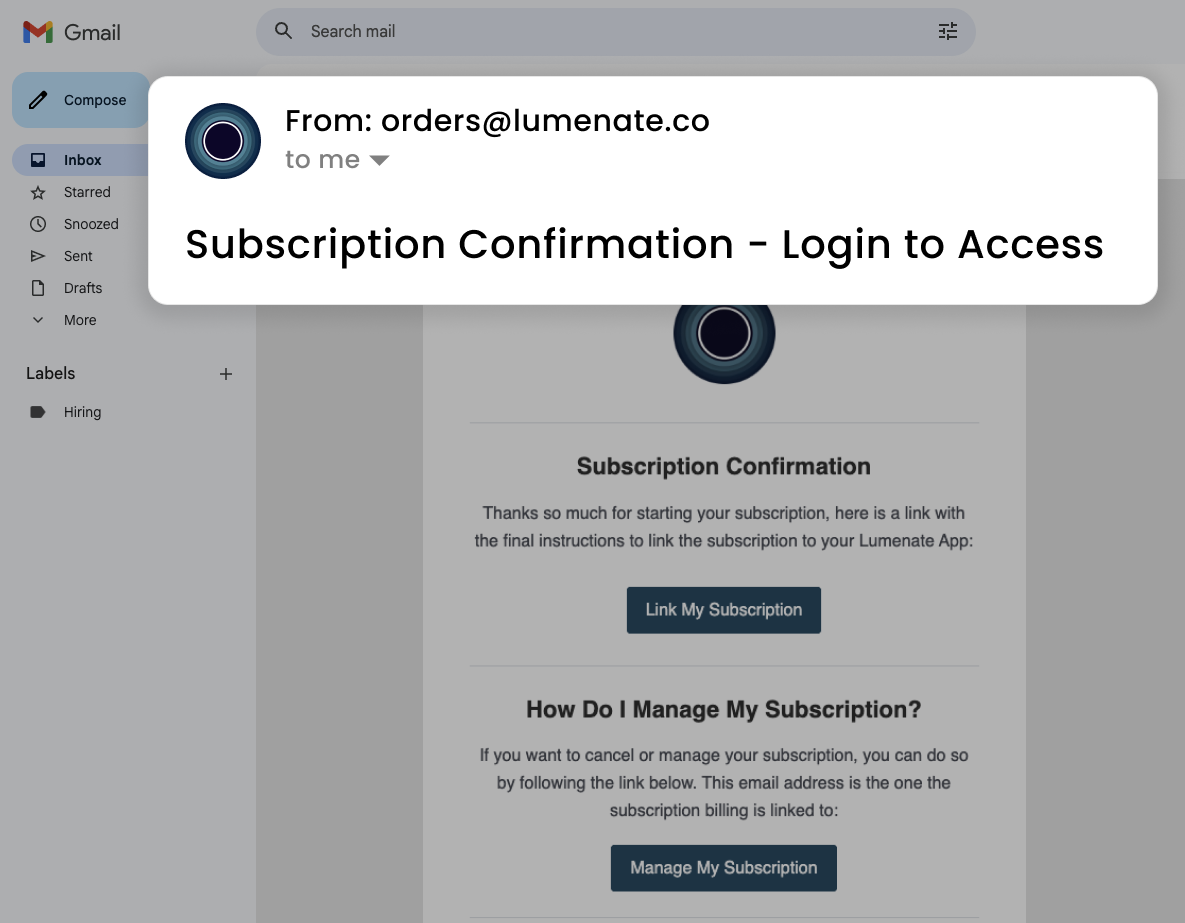The width and height of the screenshot is (1185, 923).
Task: Click the search magnifier icon
Action: click(284, 31)
